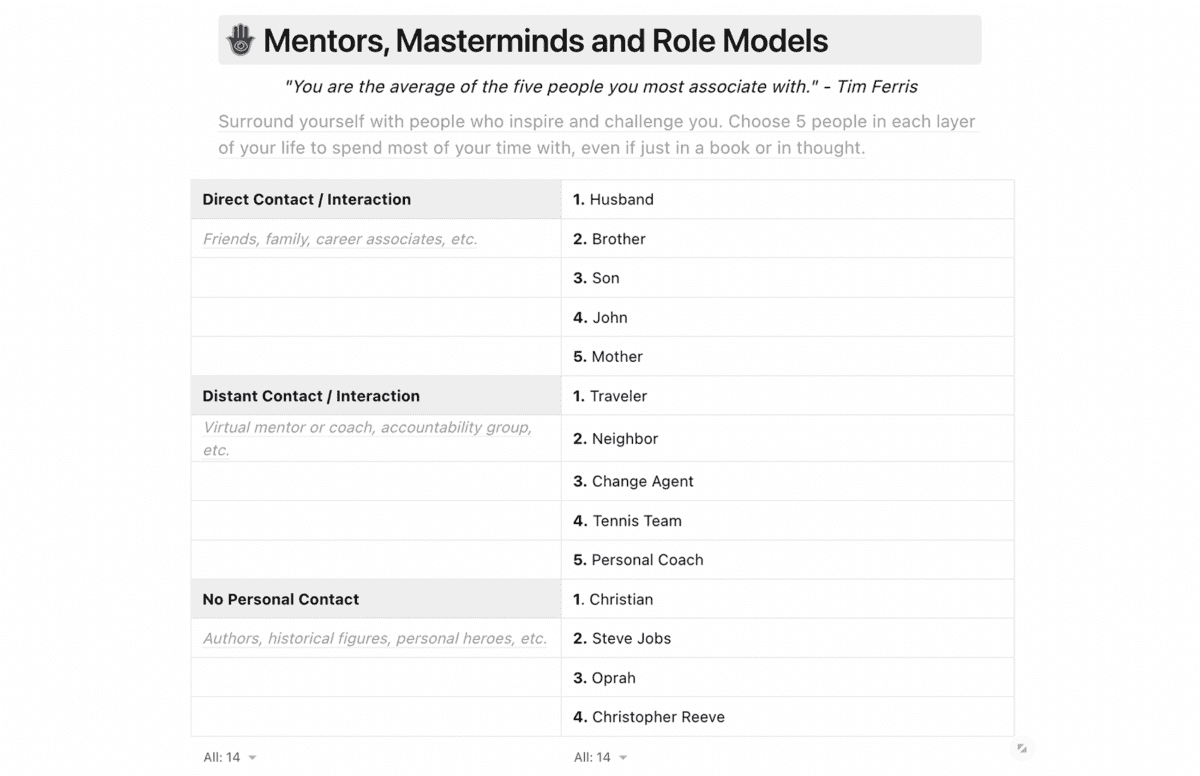Select the No Personal Contact cell
Screen dimensions: 1200x776
coord(376,599)
